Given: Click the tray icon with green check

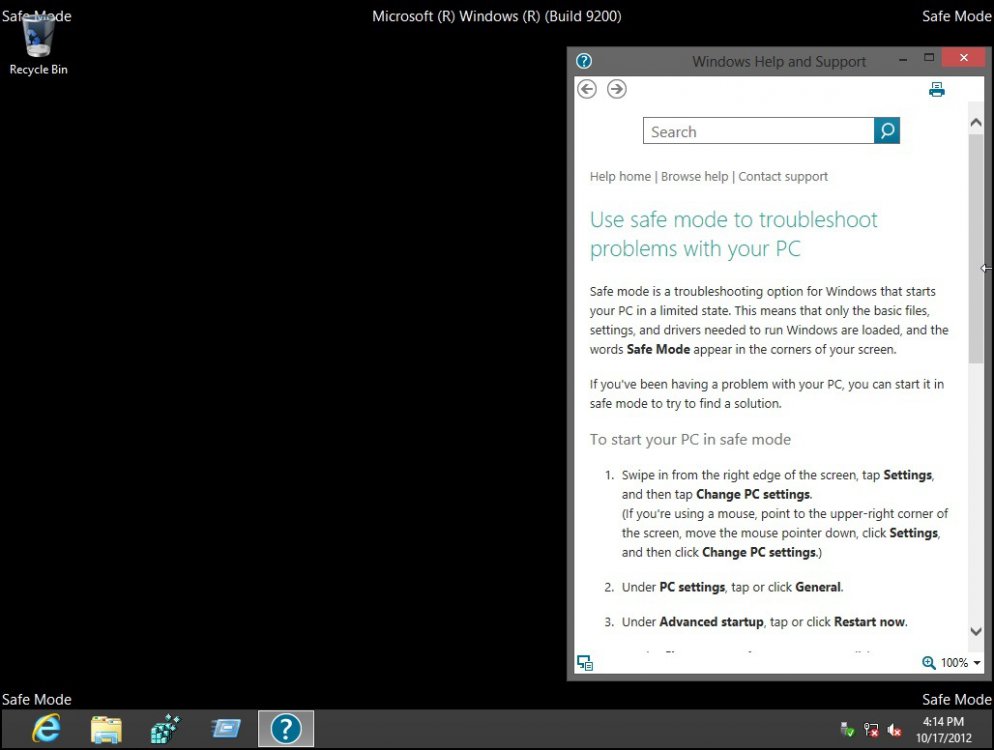Looking at the screenshot, I should pos(847,730).
